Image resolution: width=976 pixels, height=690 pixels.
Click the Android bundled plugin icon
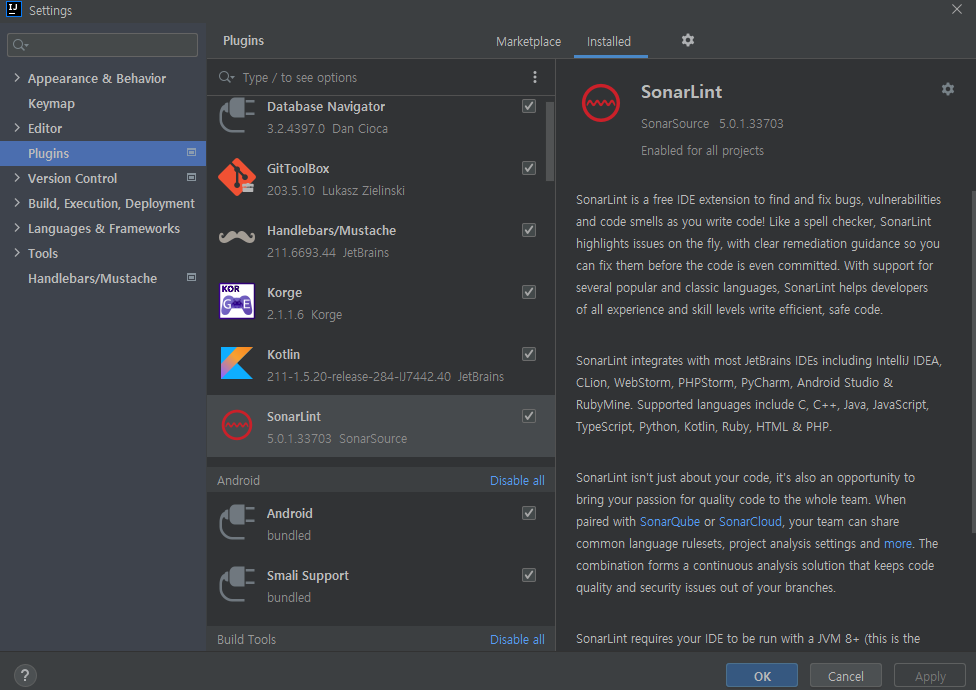pos(237,523)
